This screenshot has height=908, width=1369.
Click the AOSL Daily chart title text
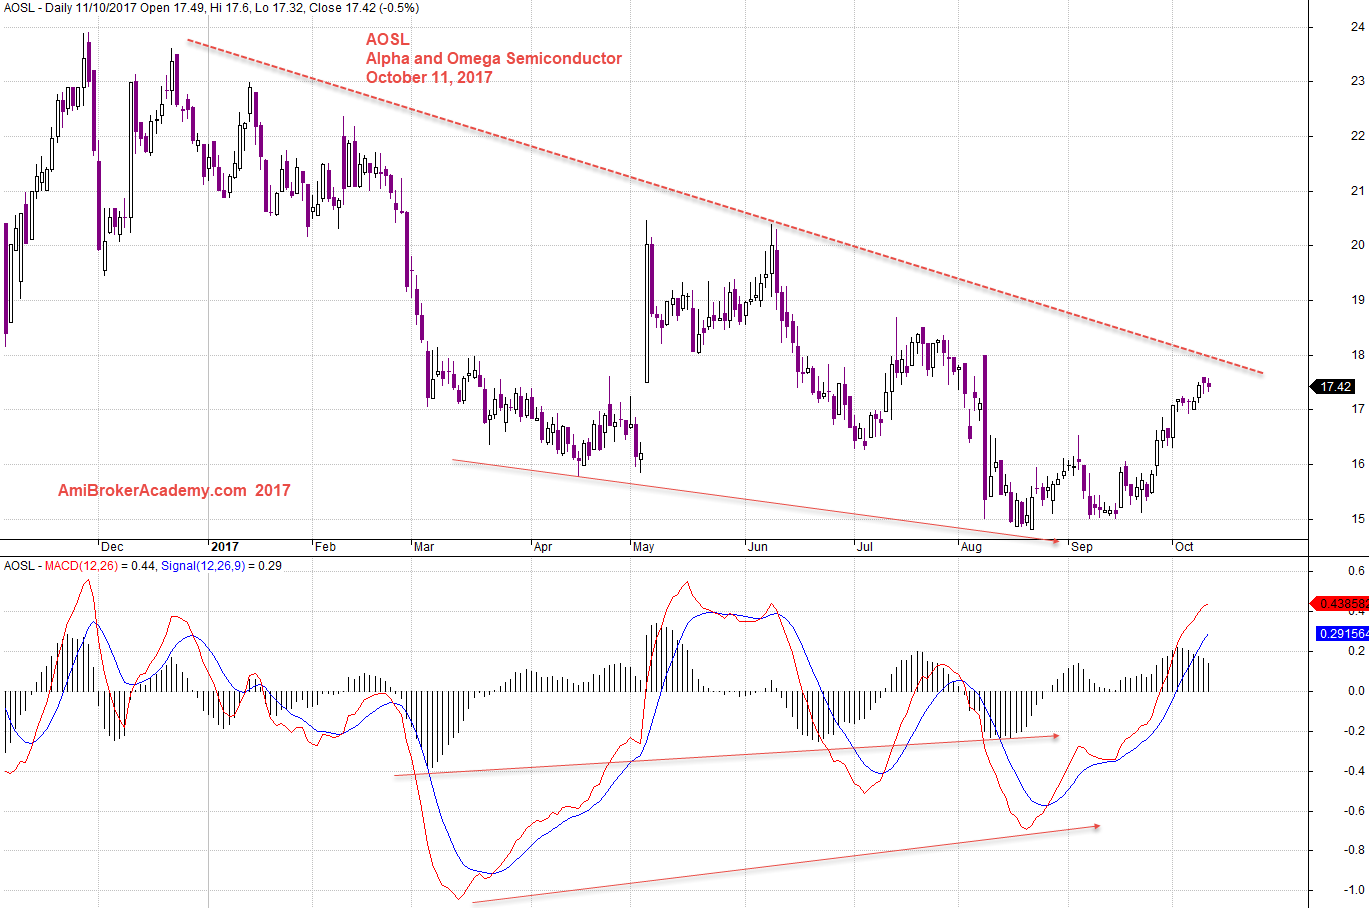pyautogui.click(x=212, y=8)
